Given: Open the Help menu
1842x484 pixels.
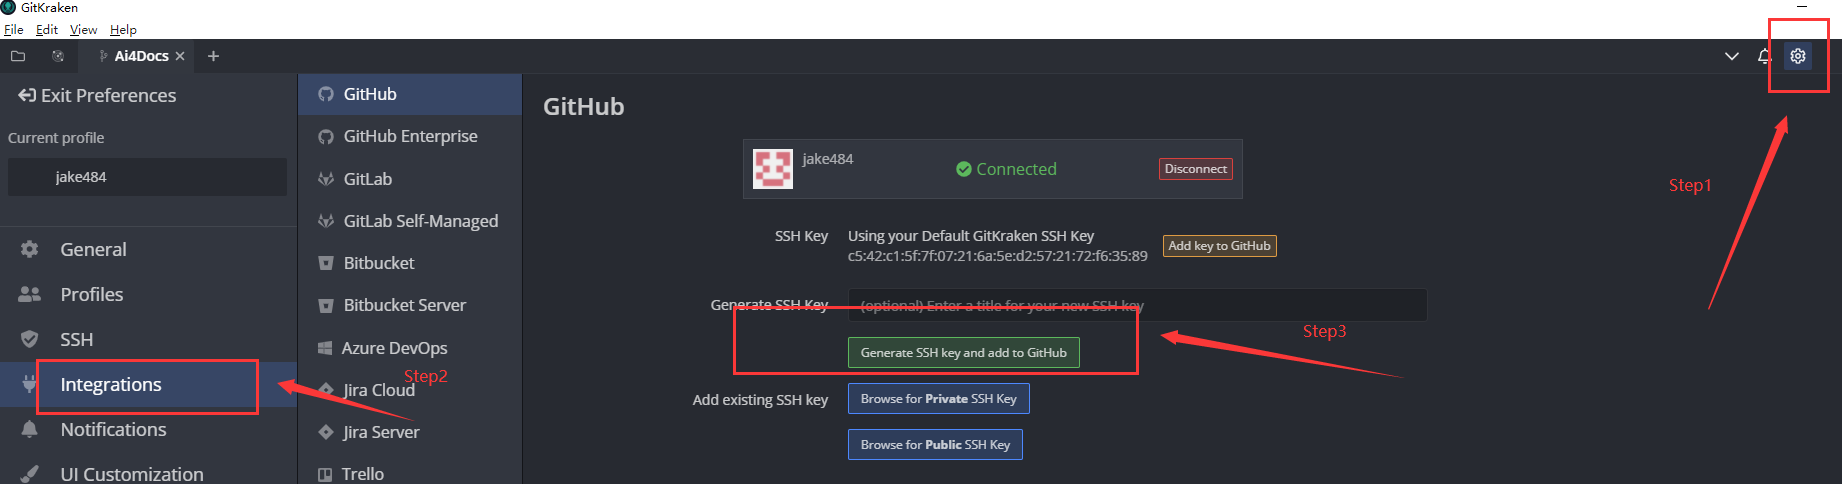Looking at the screenshot, I should coord(123,30).
